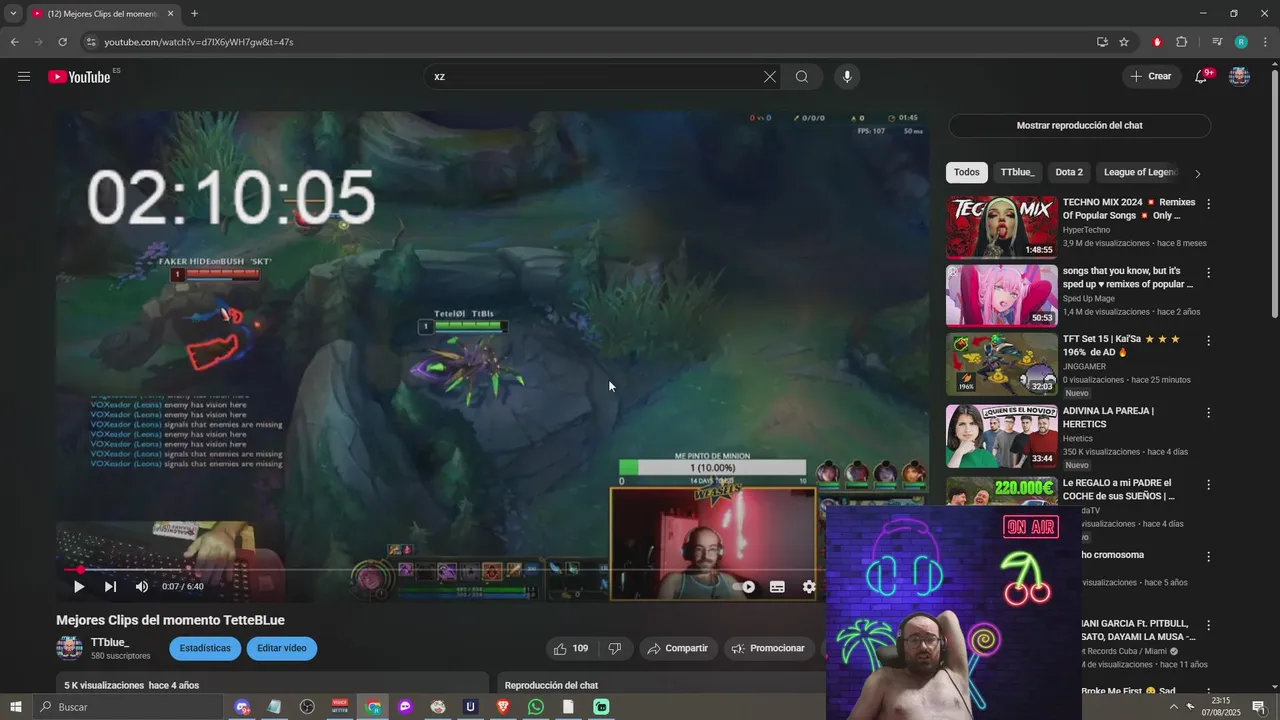Screen dimensions: 1280x720
Task: Mute the video volume
Action: pyautogui.click(x=142, y=587)
